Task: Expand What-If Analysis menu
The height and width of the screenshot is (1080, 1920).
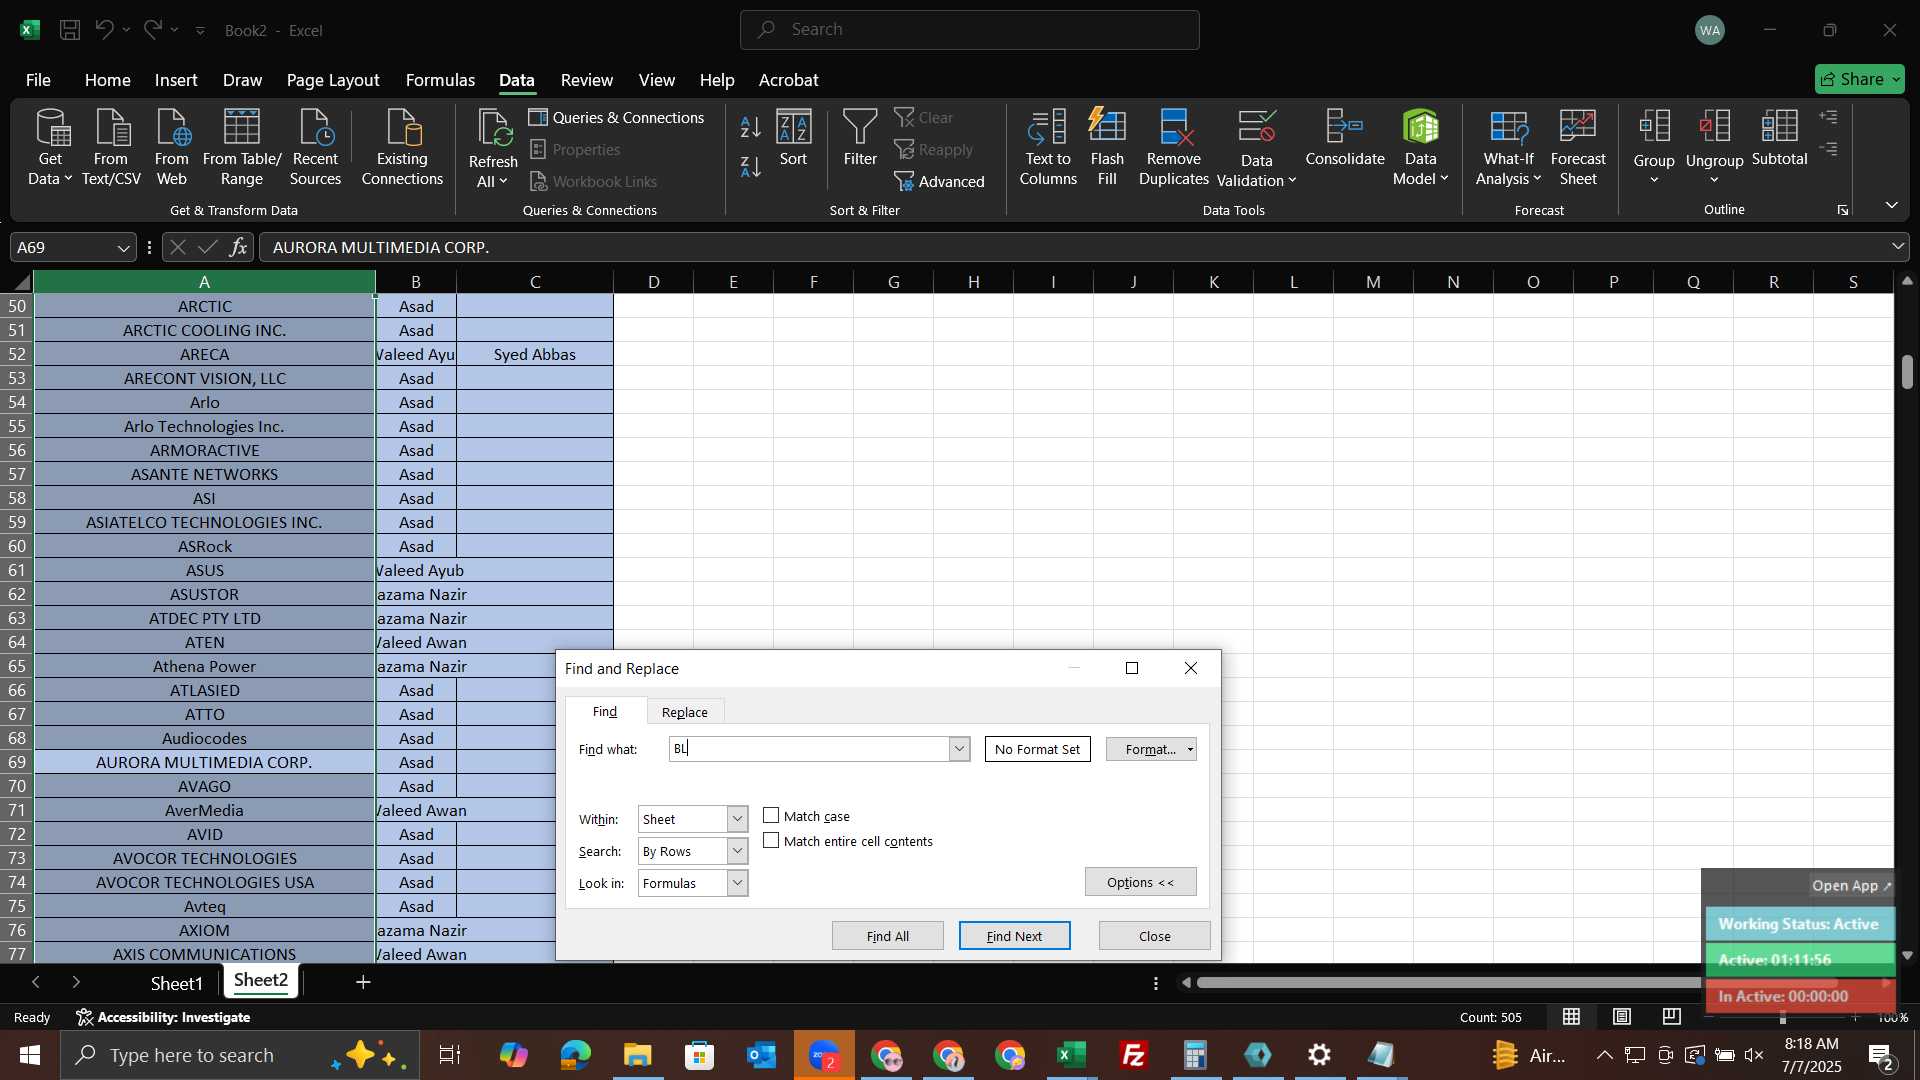Action: click(x=1508, y=148)
